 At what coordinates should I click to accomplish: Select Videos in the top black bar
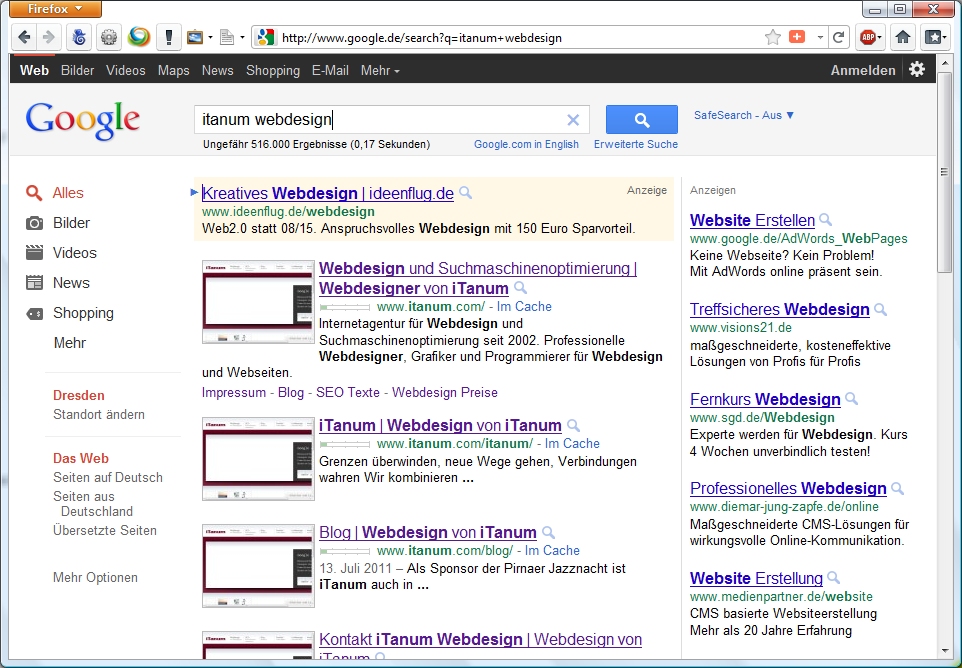click(x=126, y=71)
